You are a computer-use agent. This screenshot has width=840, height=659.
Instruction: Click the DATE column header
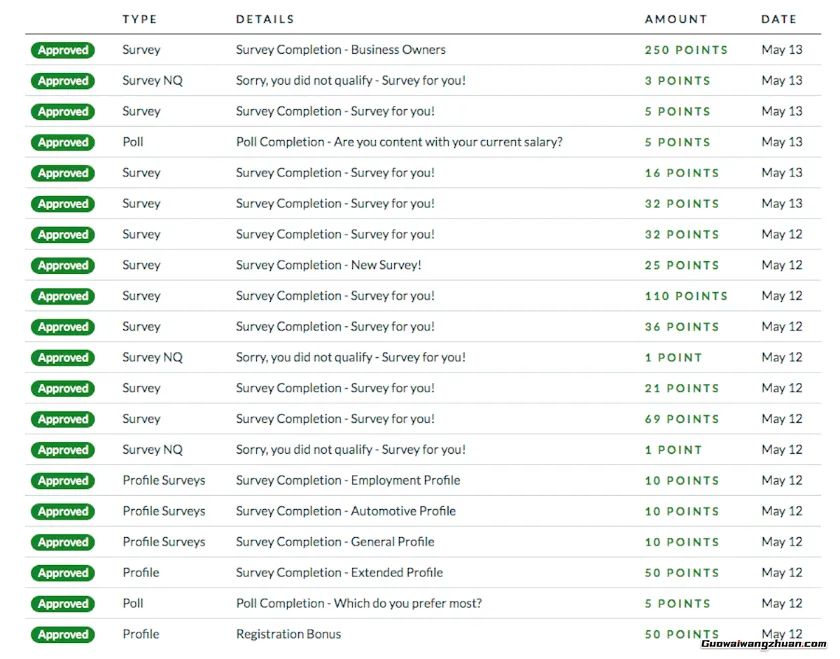(x=779, y=19)
